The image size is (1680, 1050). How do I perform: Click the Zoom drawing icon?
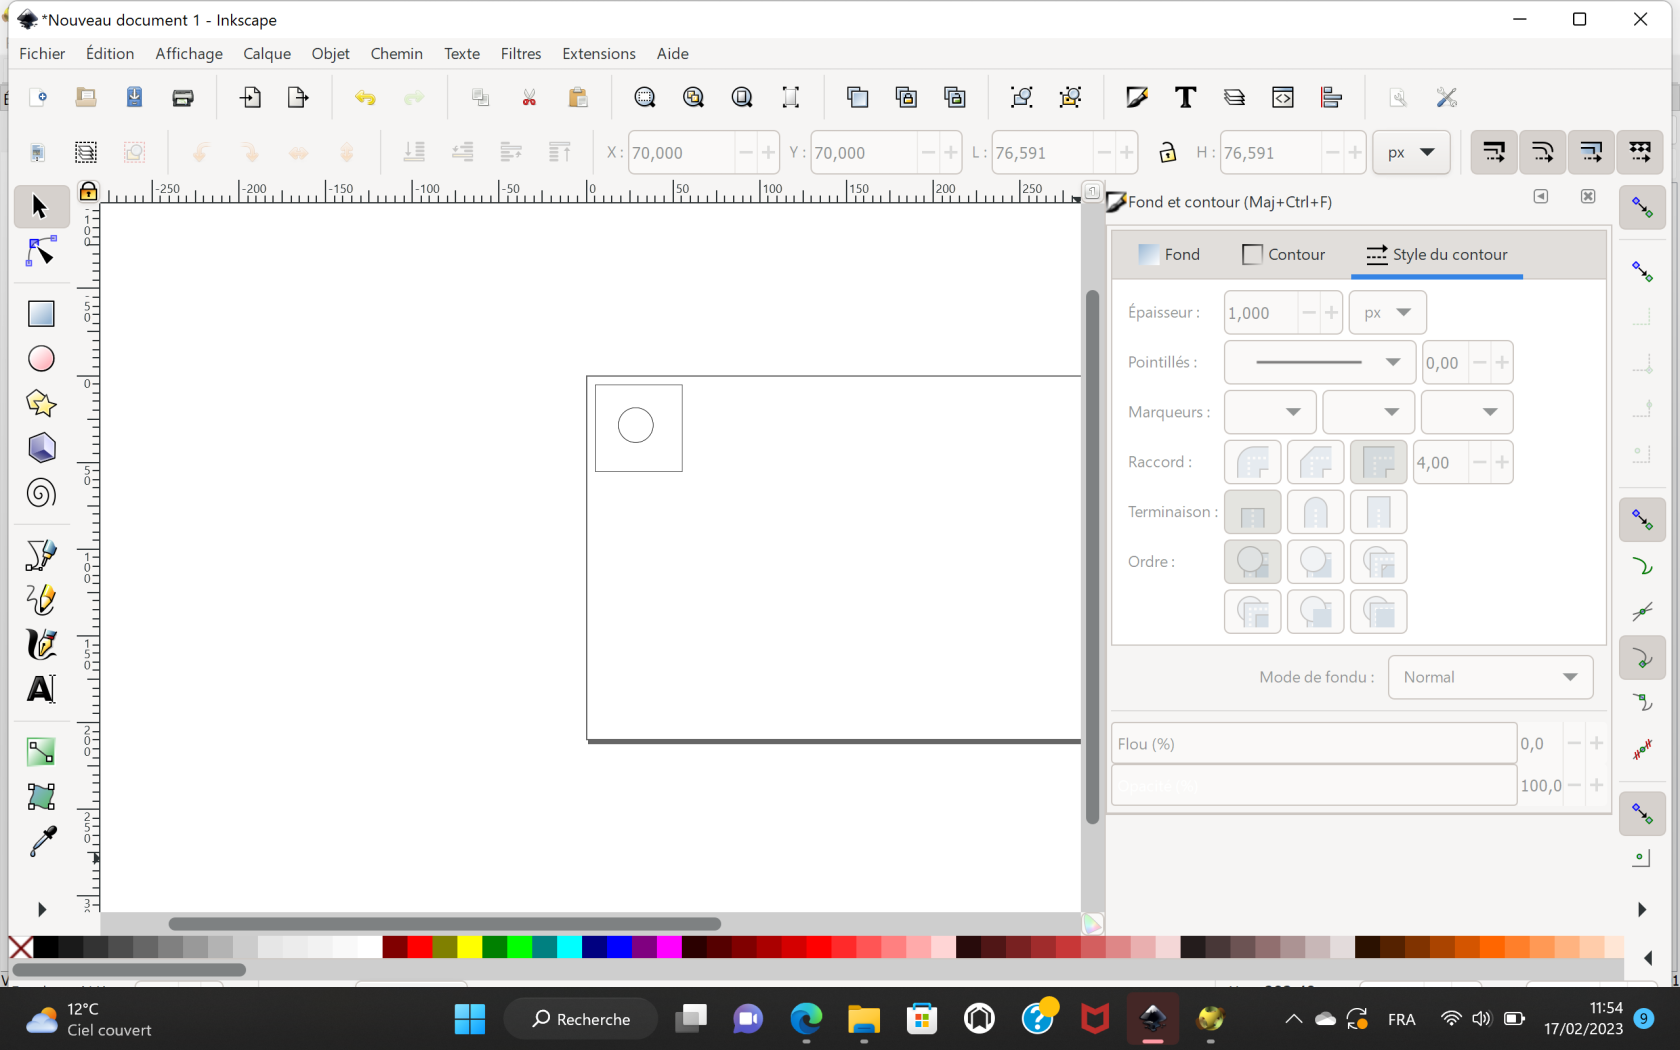coord(693,97)
